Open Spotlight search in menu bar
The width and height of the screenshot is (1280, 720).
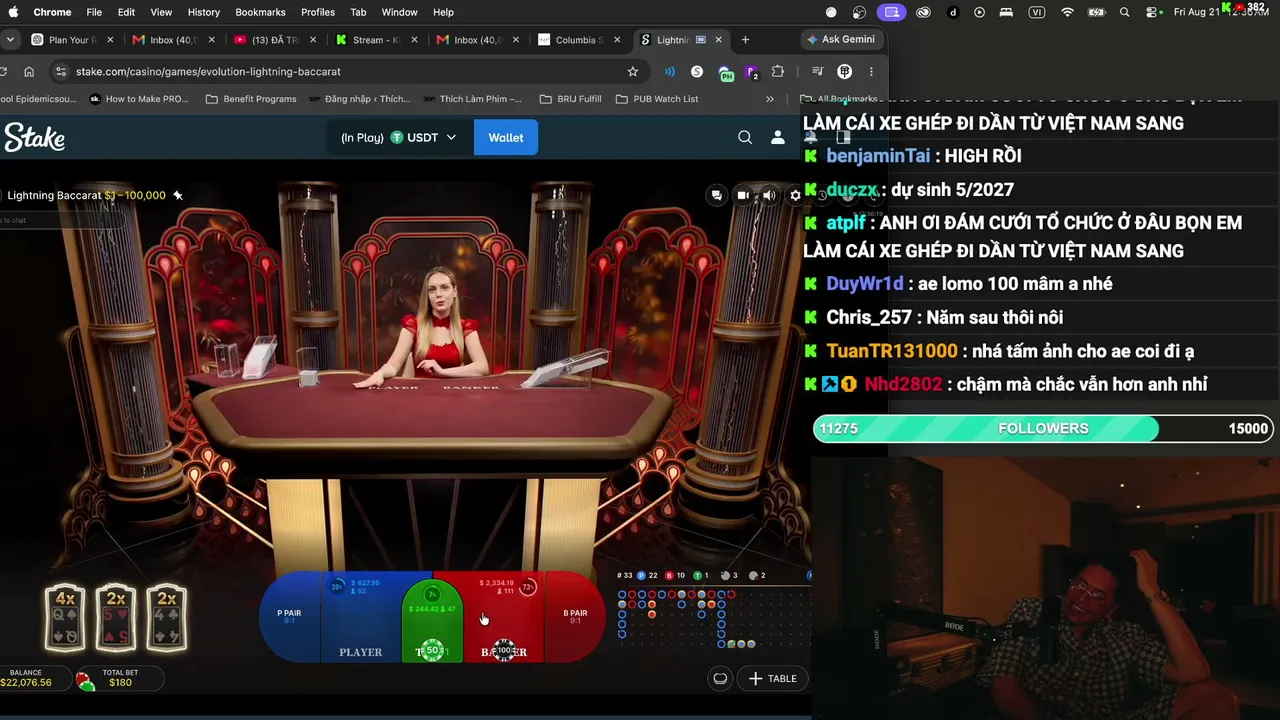(1125, 12)
